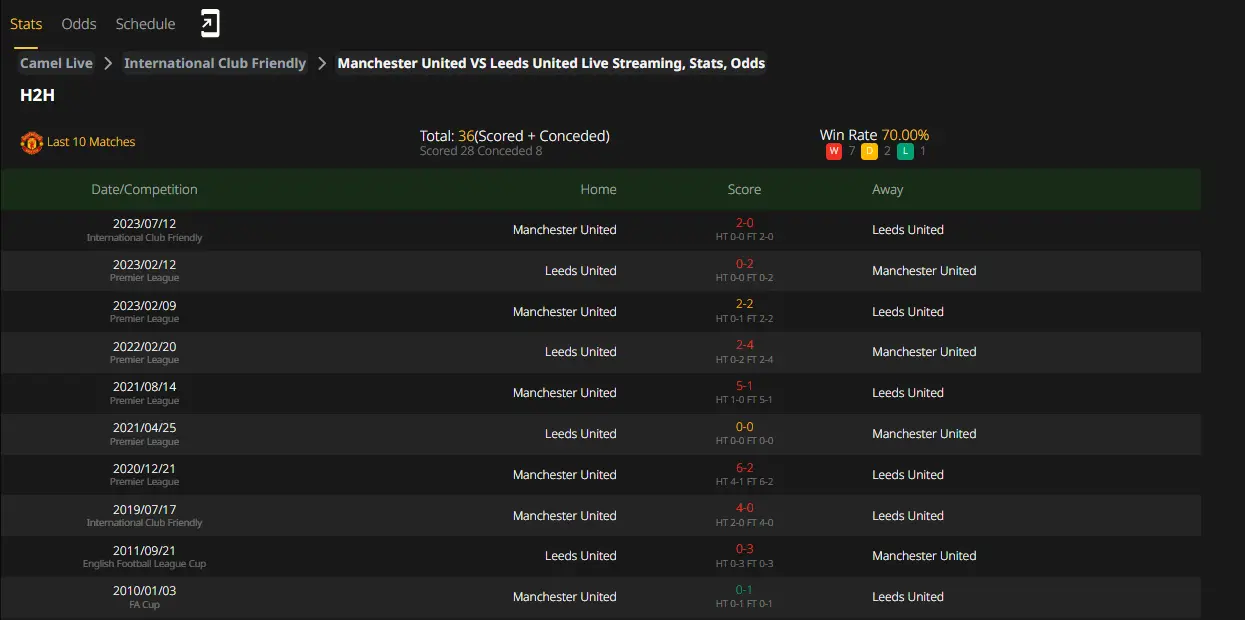1245x620 pixels.
Task: Switch to the Stats tab
Action: point(26,24)
